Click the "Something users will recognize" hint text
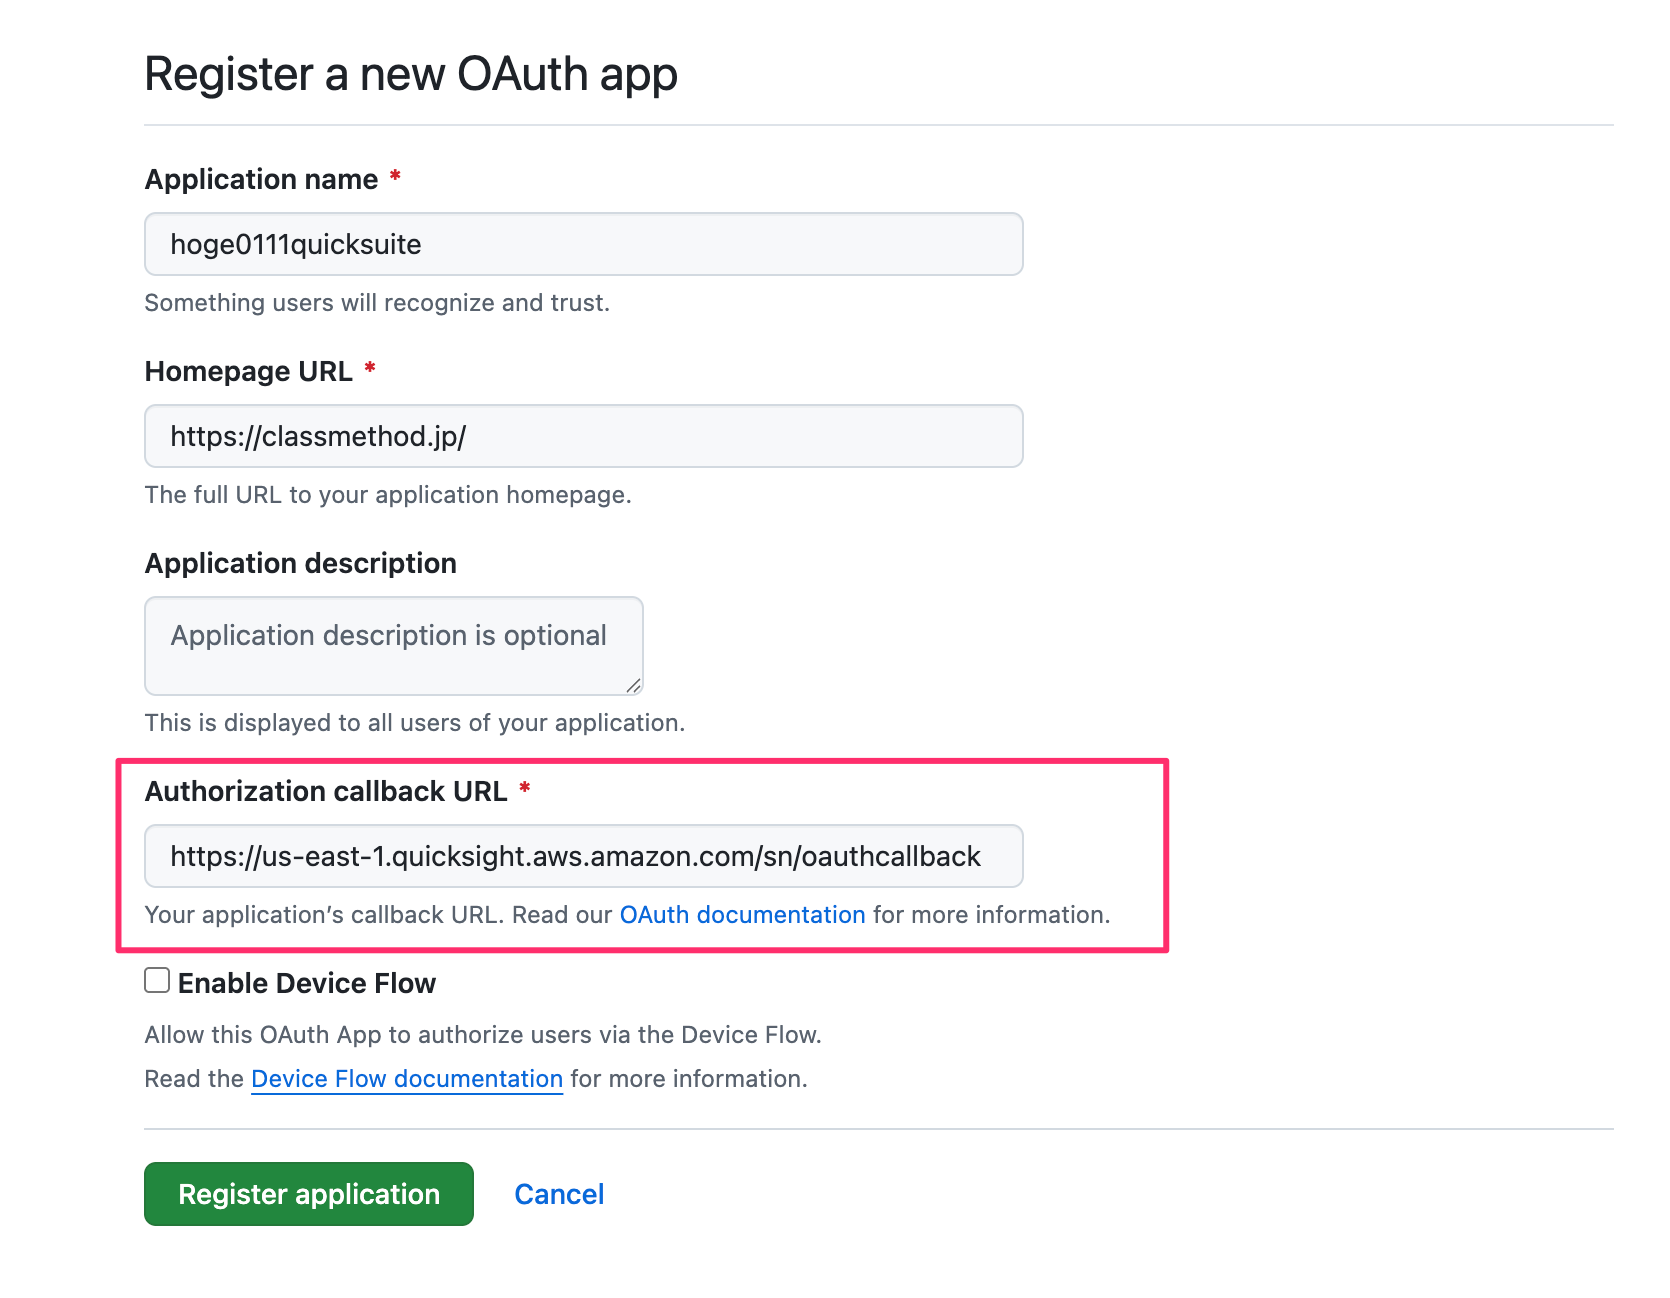The width and height of the screenshot is (1670, 1298). click(x=377, y=303)
